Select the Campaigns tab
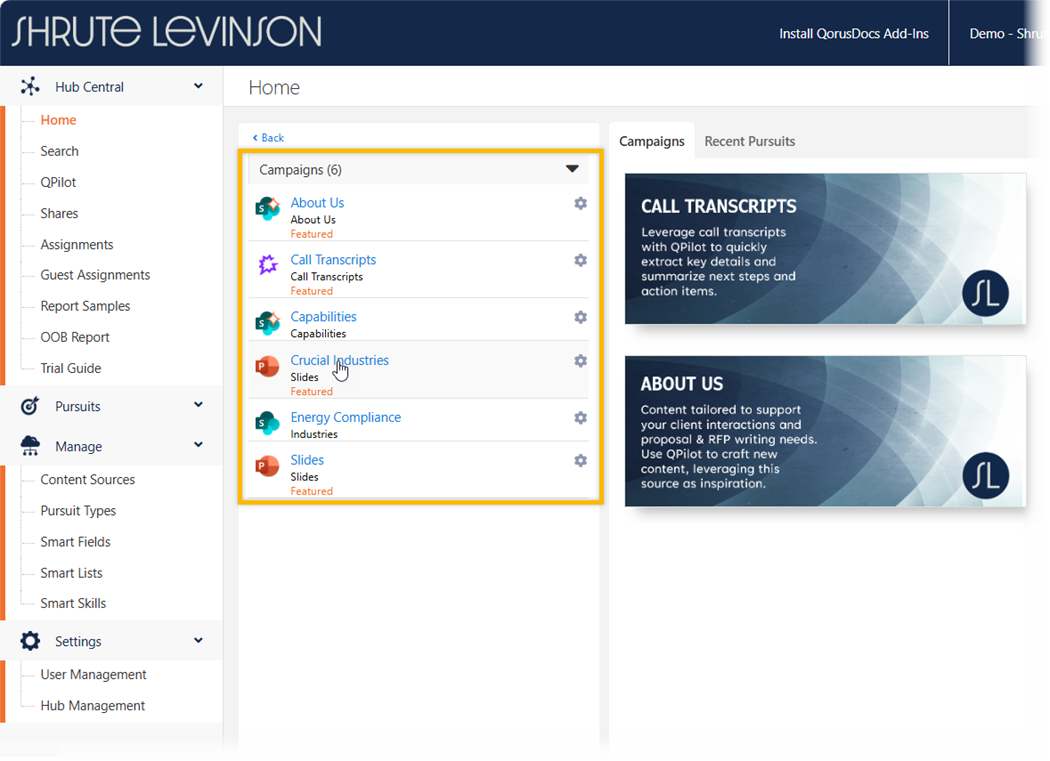 pyautogui.click(x=651, y=141)
